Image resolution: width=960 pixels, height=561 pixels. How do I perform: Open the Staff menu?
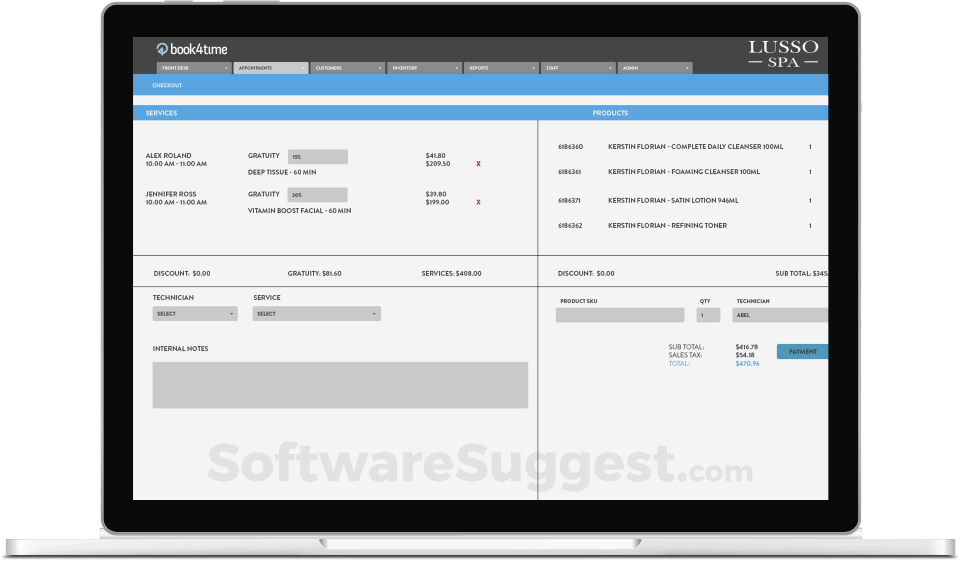pos(578,69)
